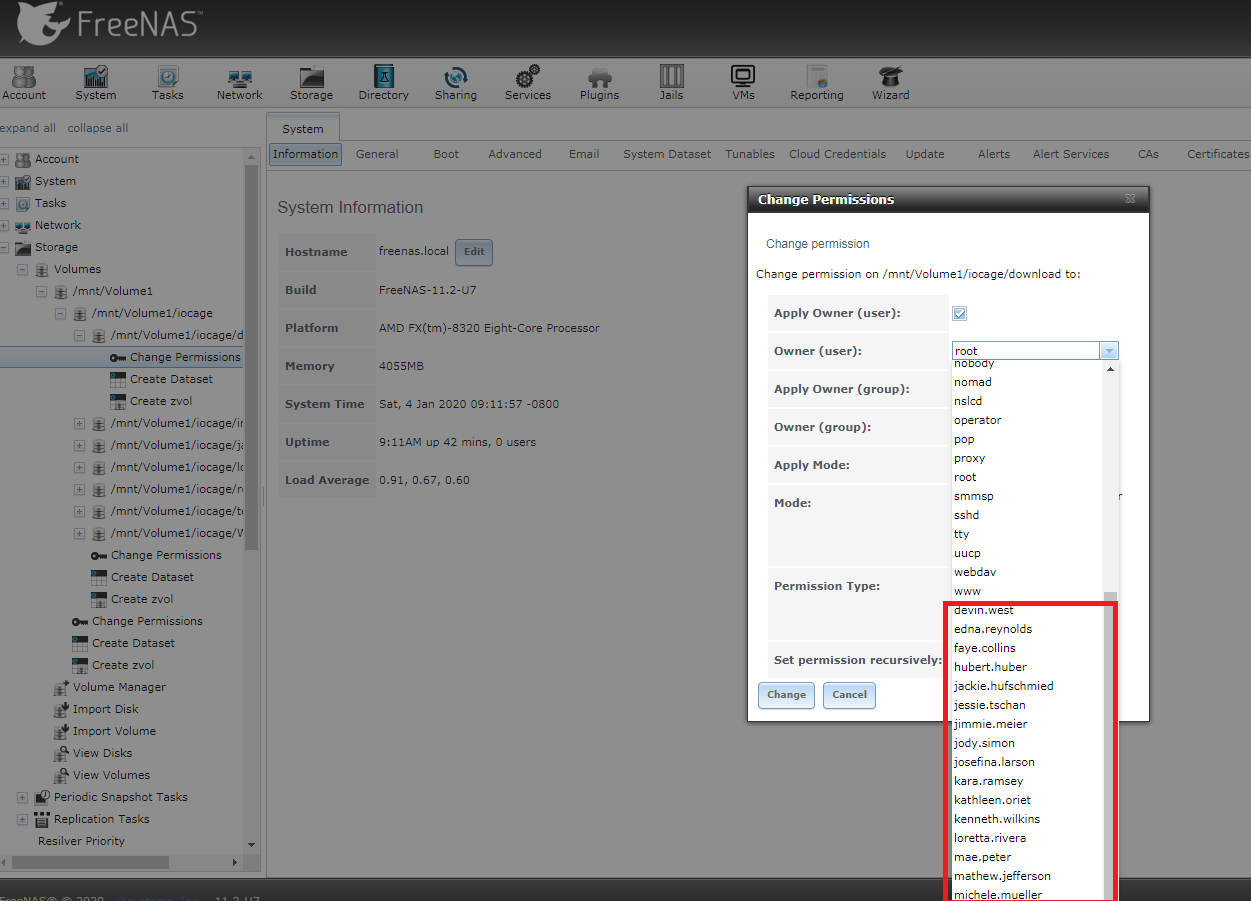Viewport: 1251px width, 901px height.
Task: Click Cancel in Change Permissions dialog
Action: pyautogui.click(x=849, y=695)
